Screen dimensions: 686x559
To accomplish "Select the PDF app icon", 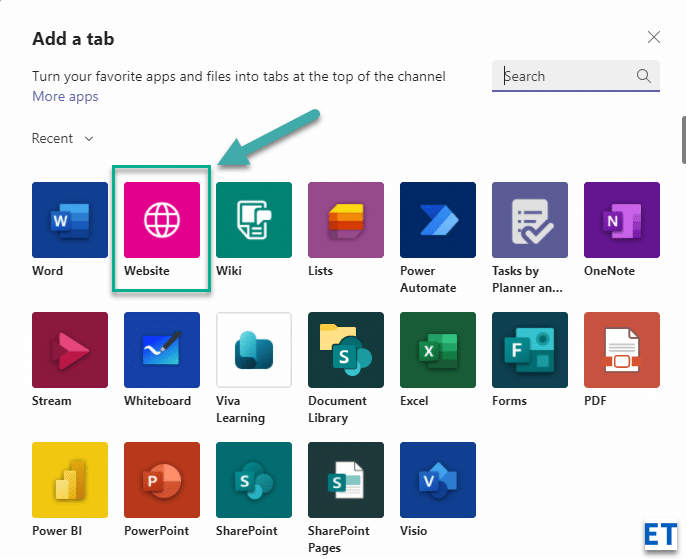I will 622,350.
